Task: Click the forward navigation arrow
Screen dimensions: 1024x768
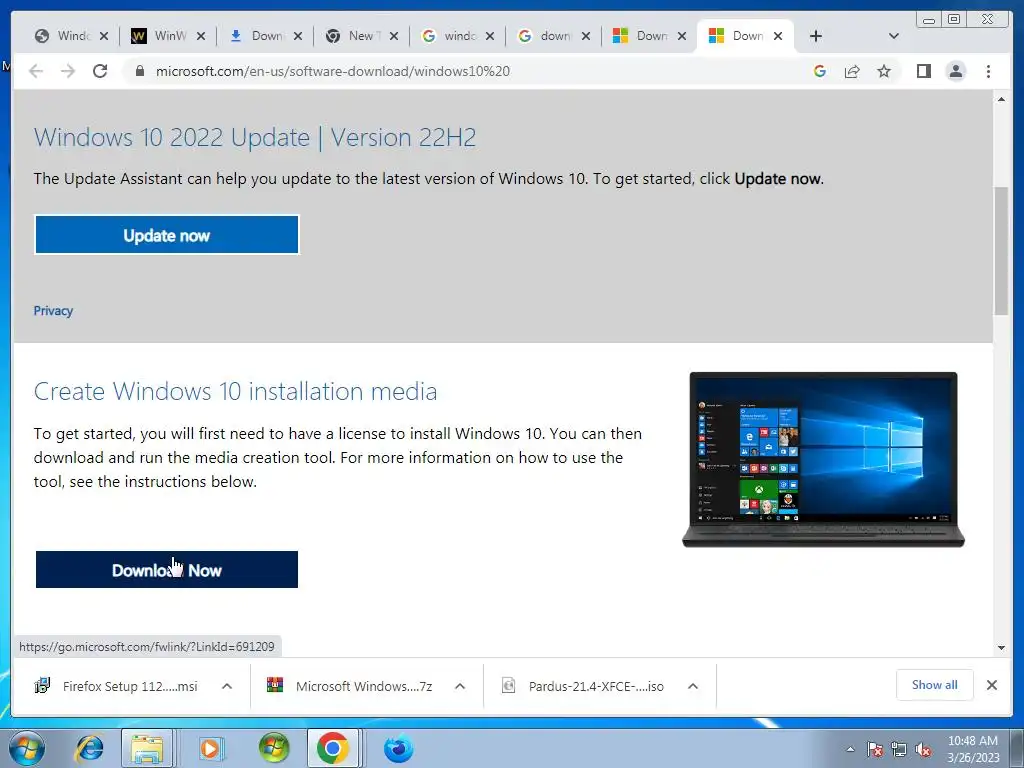Action: coord(68,71)
